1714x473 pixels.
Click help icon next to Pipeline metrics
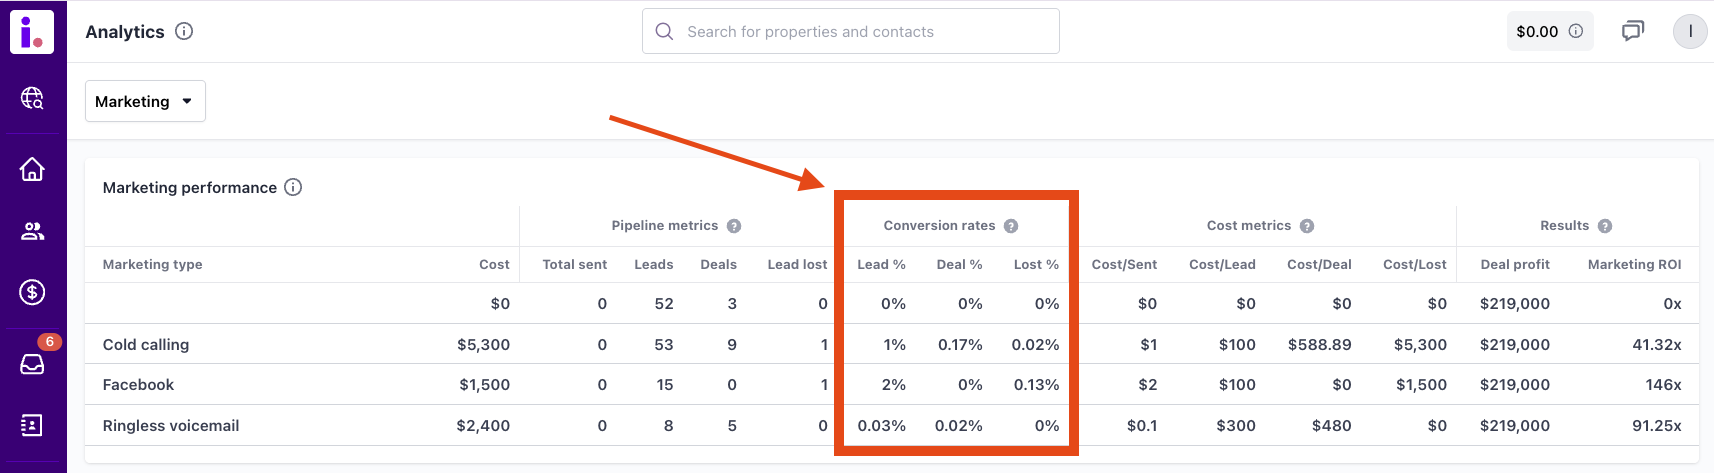(734, 226)
